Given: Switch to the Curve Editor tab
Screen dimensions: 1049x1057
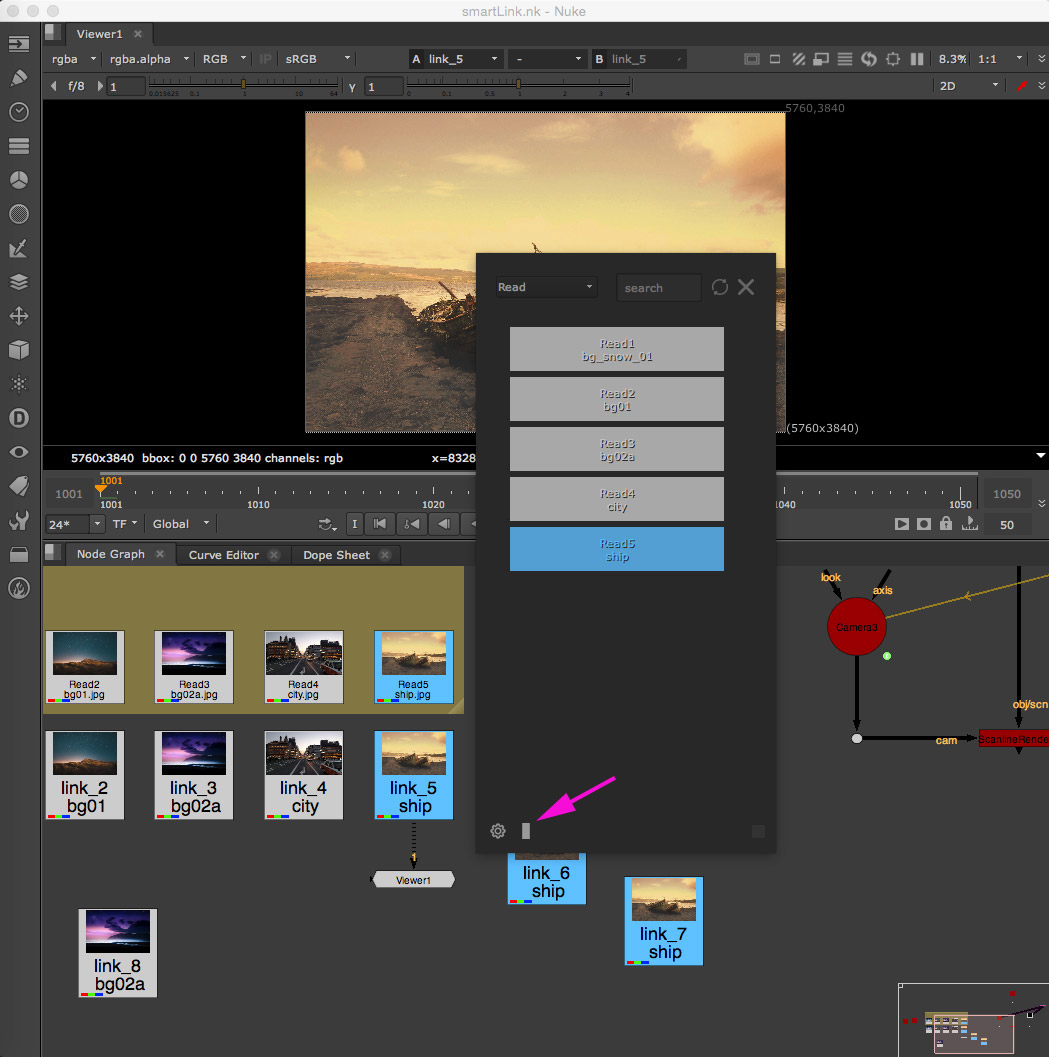Looking at the screenshot, I should tap(224, 555).
